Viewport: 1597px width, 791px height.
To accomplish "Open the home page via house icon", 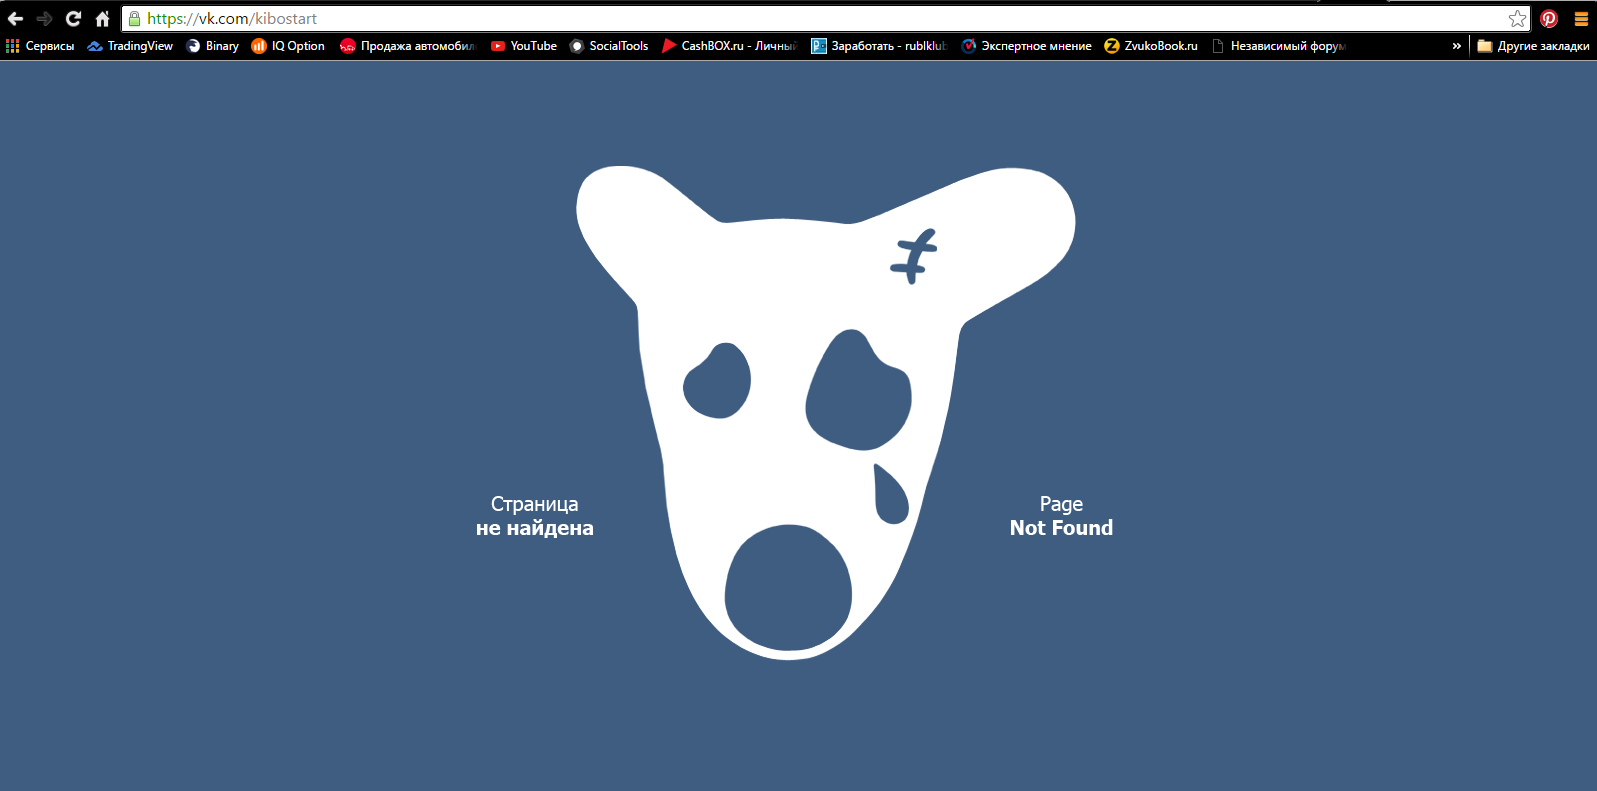I will pyautogui.click(x=102, y=18).
